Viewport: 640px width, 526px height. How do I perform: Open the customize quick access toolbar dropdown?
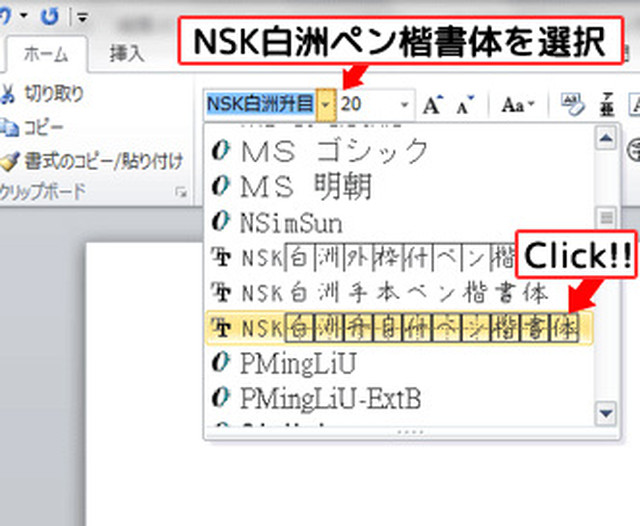[x=82, y=17]
